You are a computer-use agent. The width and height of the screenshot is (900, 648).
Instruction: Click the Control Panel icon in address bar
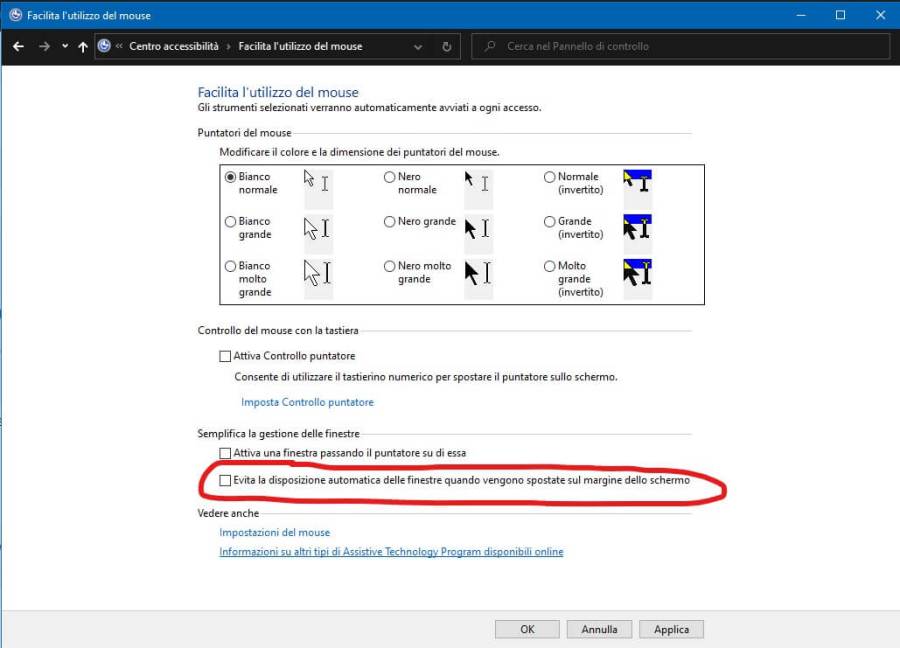pos(105,46)
